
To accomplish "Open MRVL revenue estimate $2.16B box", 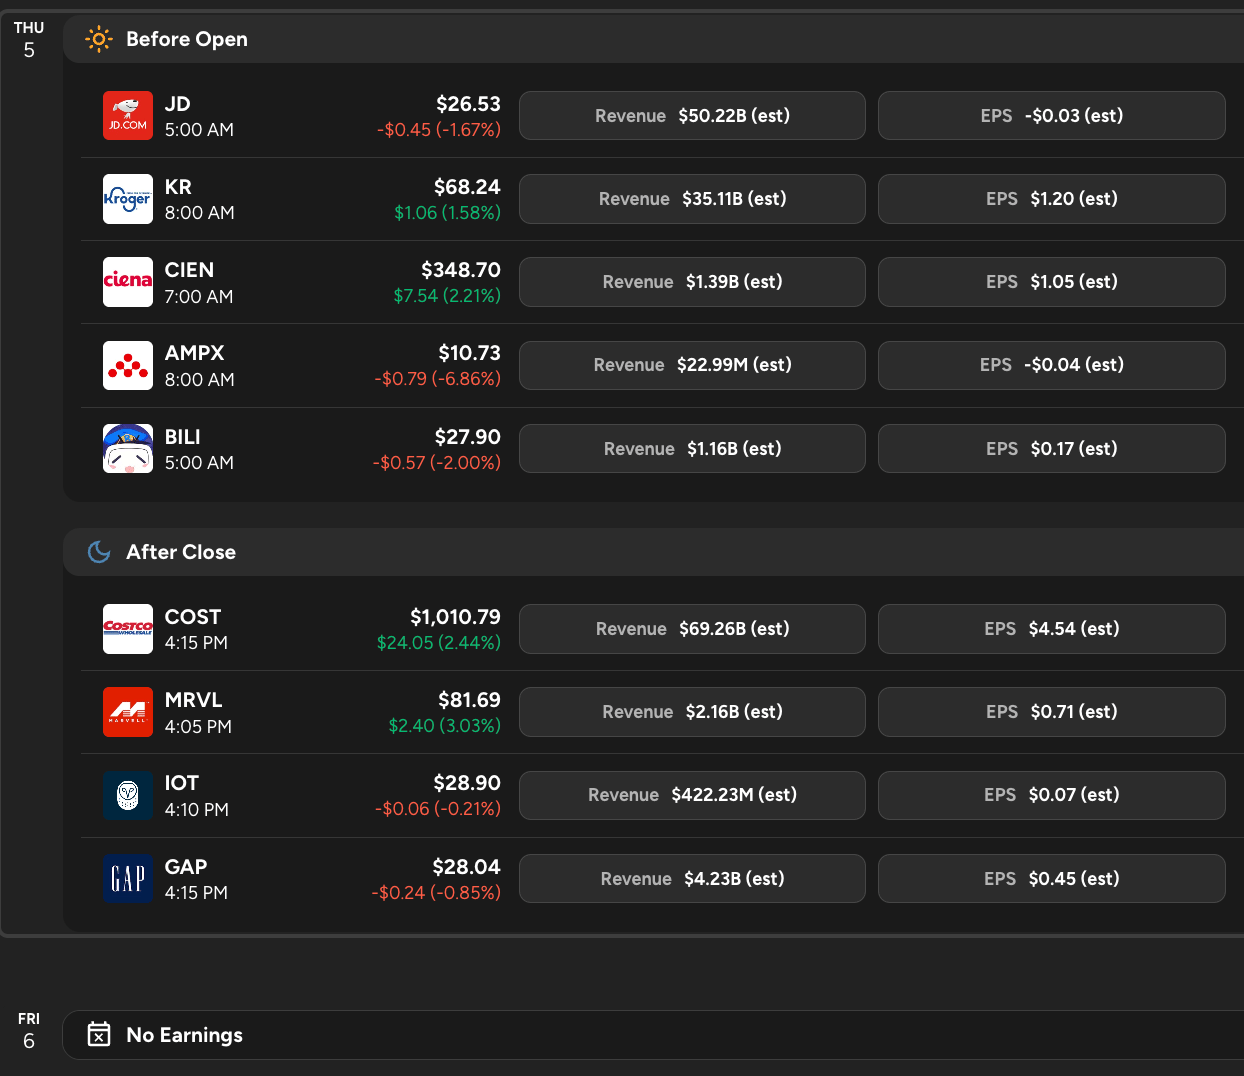I will tap(692, 712).
